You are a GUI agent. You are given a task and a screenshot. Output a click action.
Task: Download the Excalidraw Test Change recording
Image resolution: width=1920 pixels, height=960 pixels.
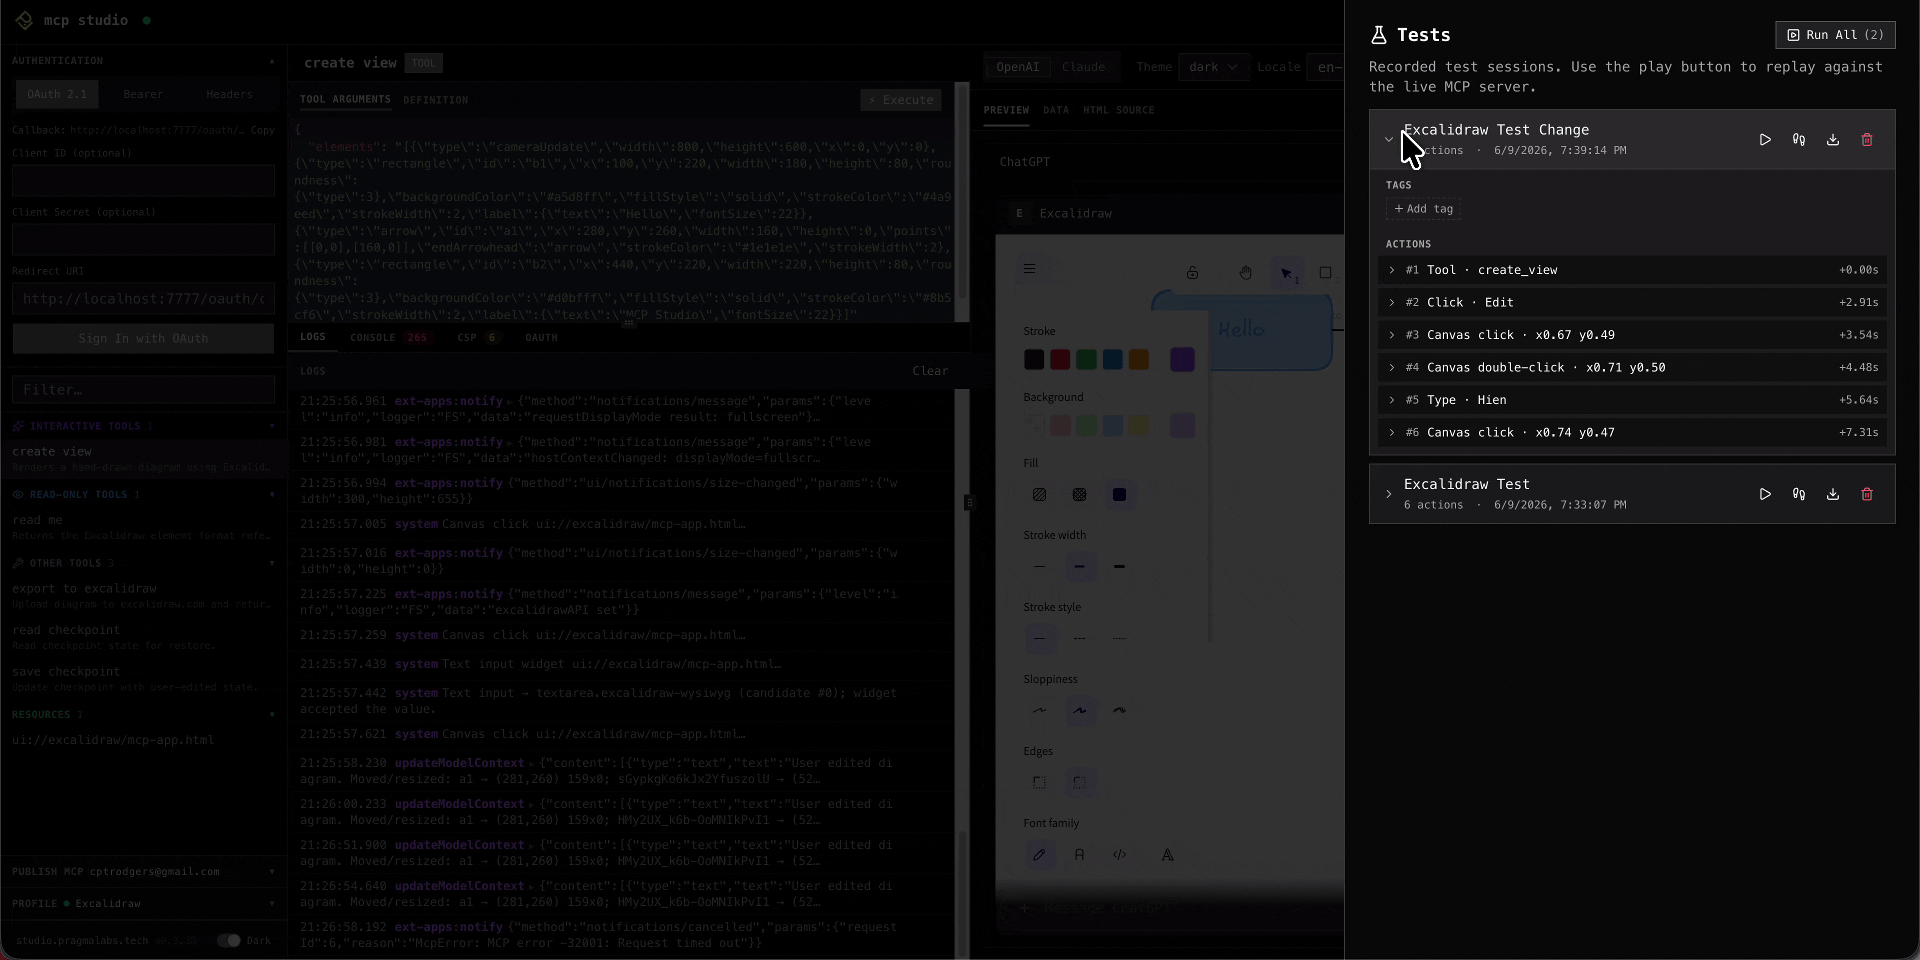pyautogui.click(x=1833, y=140)
